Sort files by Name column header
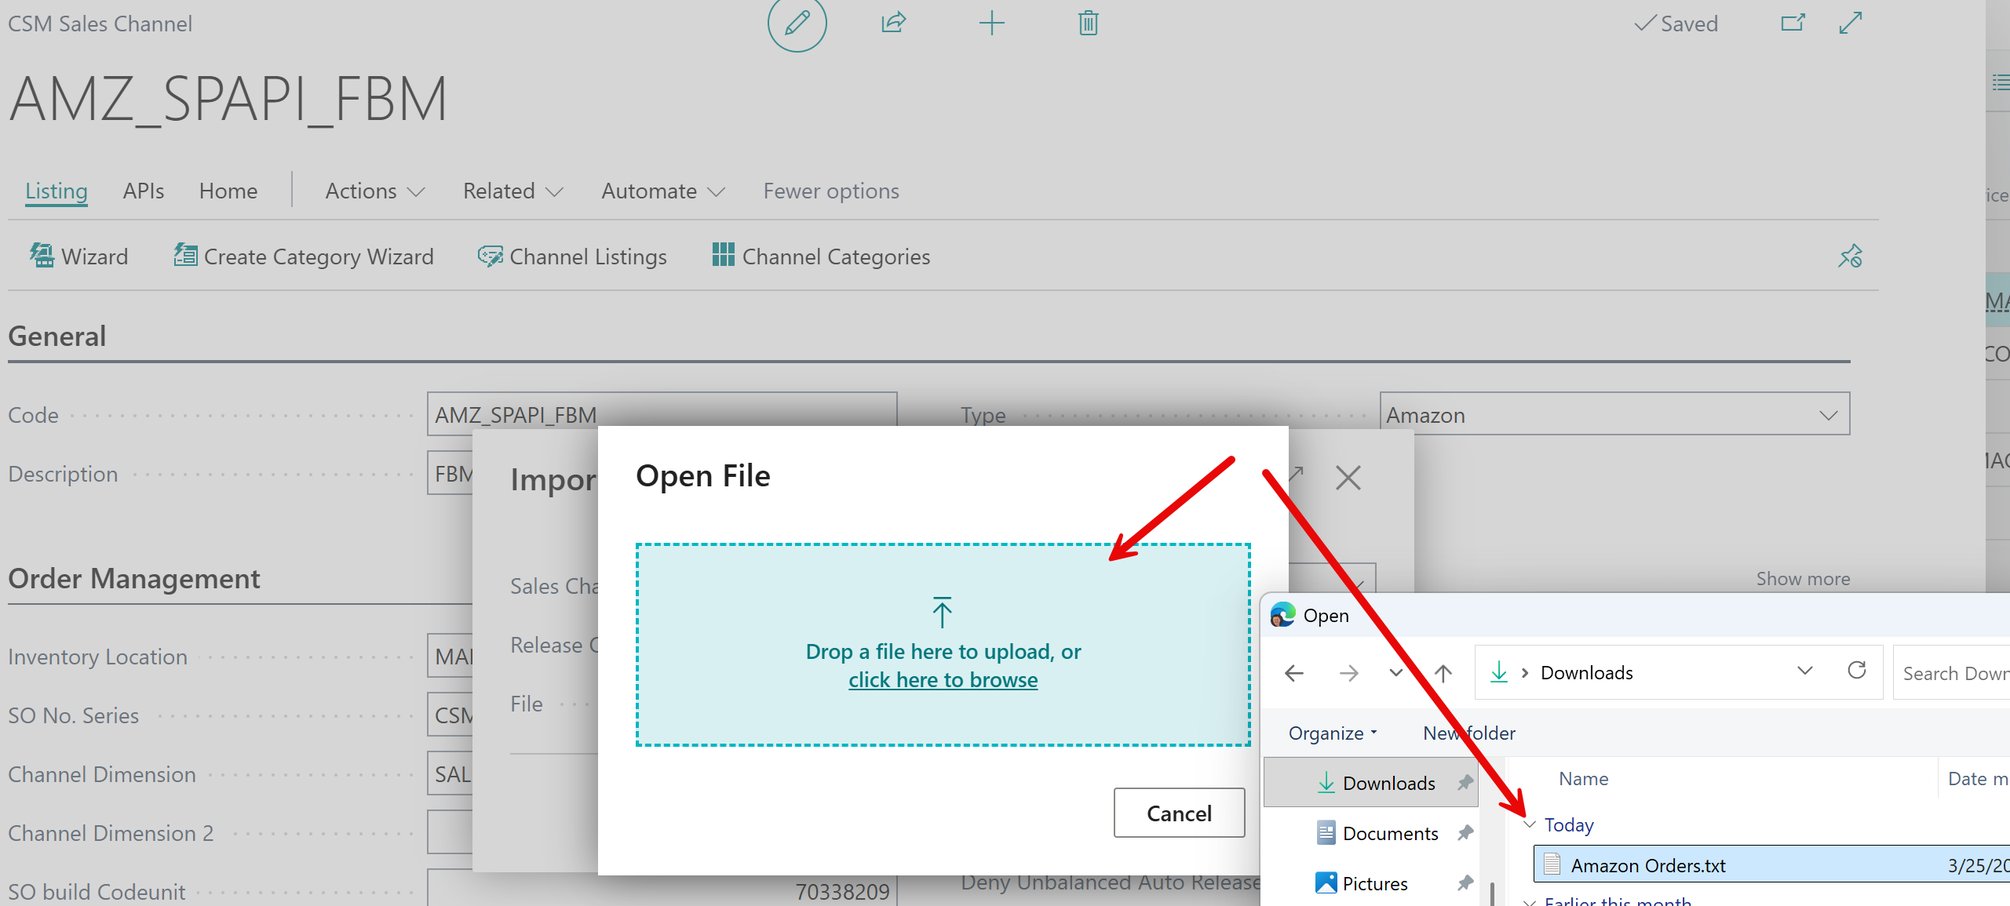This screenshot has height=906, width=2010. pos(1583,779)
